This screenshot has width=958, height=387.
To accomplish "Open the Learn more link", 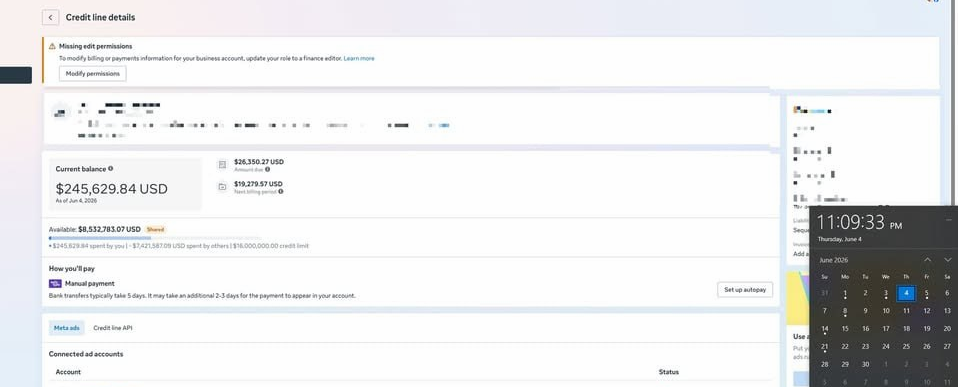I will point(359,59).
